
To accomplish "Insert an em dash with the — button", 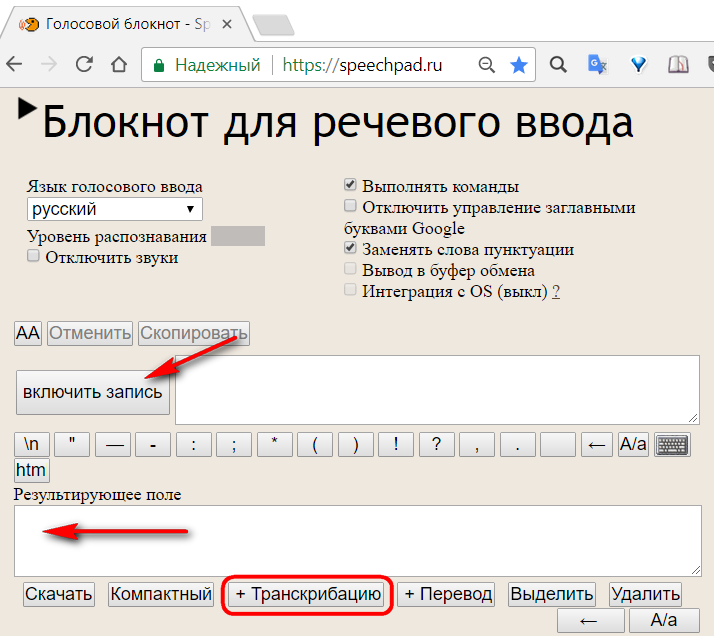I will (113, 444).
